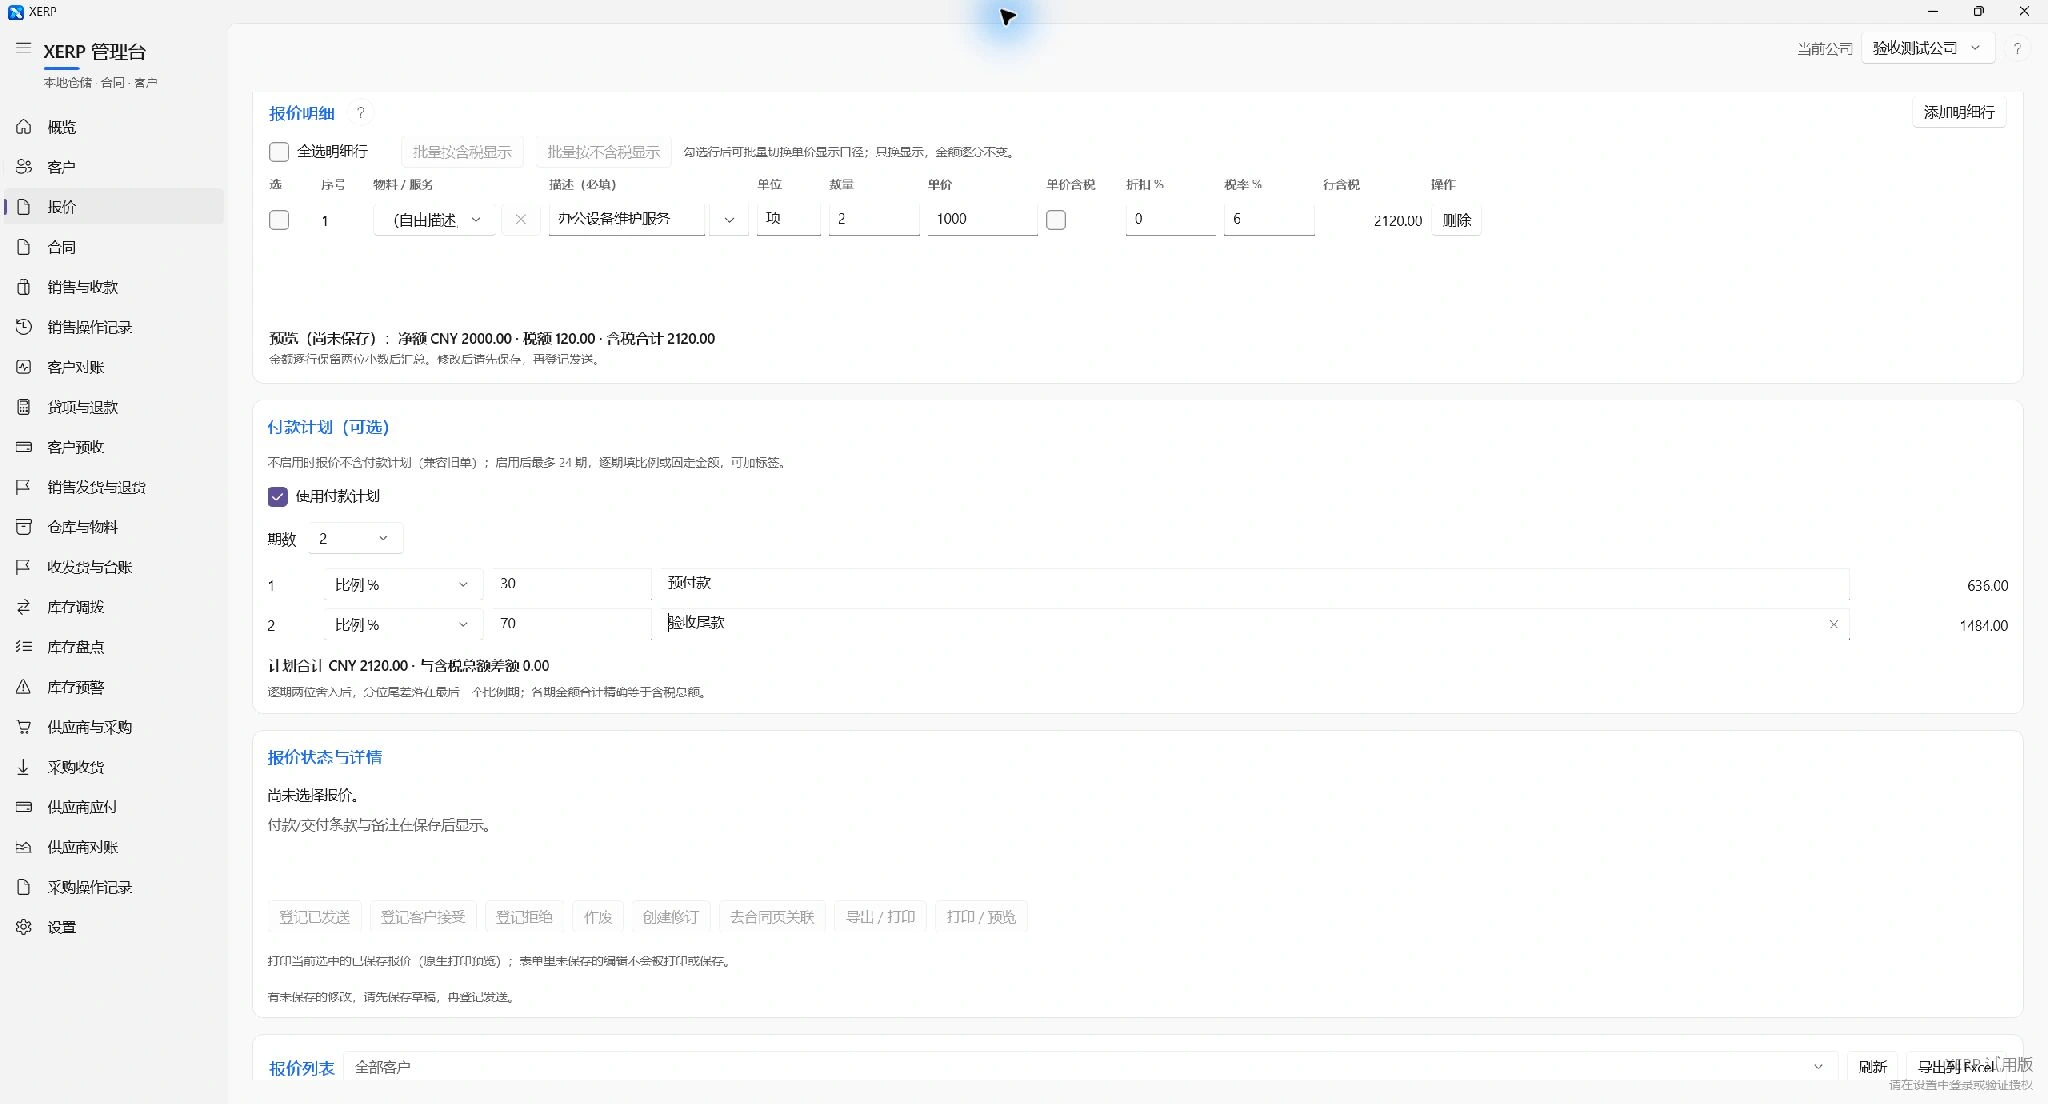
Task: Check the 全选明细行 checkbox
Action: (279, 152)
